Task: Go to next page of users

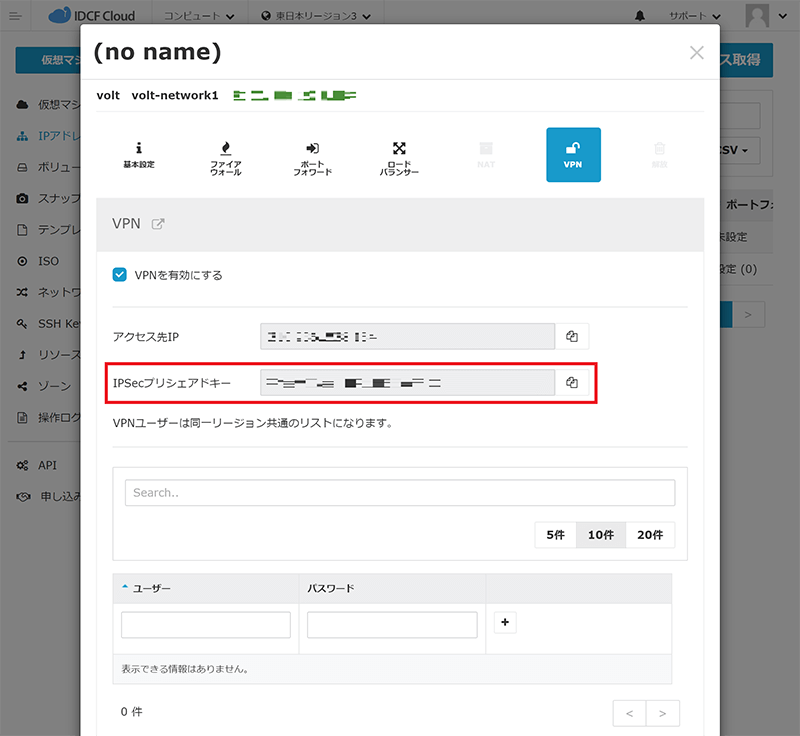Action: [663, 713]
